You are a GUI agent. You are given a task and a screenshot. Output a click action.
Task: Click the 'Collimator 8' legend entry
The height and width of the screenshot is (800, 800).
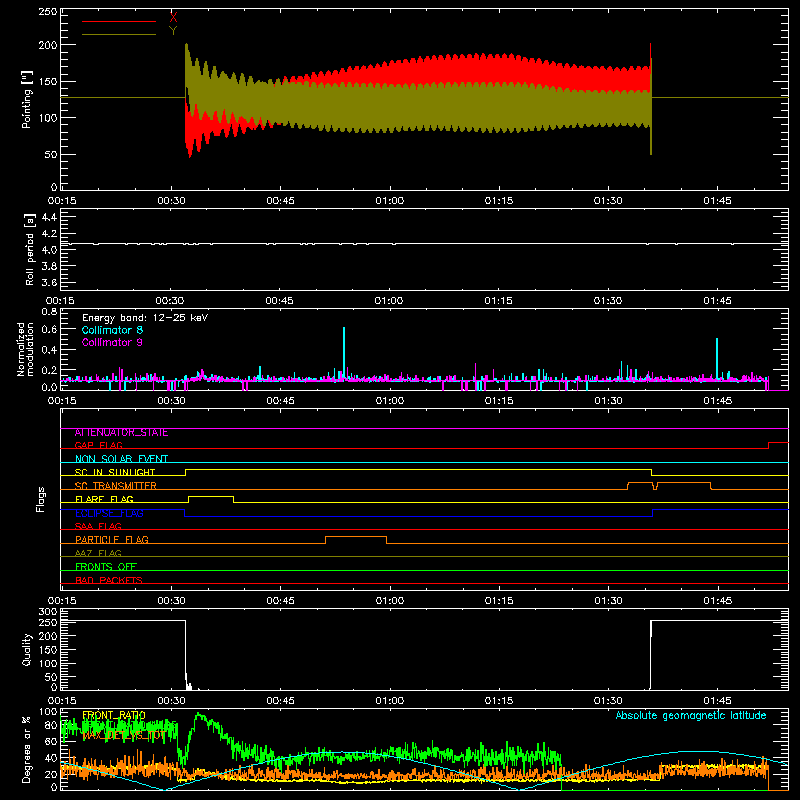[x=112, y=330]
